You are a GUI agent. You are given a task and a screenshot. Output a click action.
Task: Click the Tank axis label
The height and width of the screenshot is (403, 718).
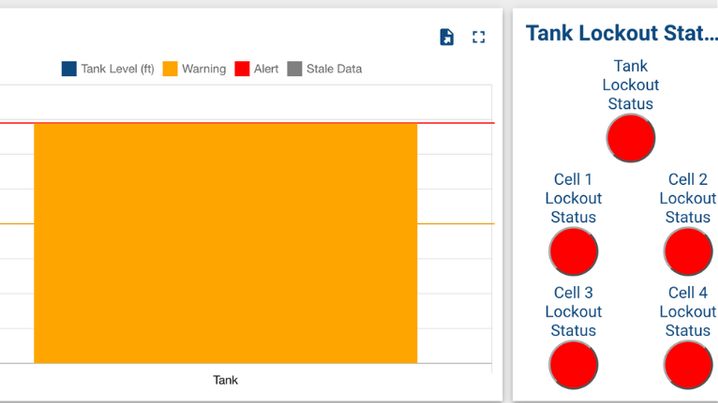[225, 380]
